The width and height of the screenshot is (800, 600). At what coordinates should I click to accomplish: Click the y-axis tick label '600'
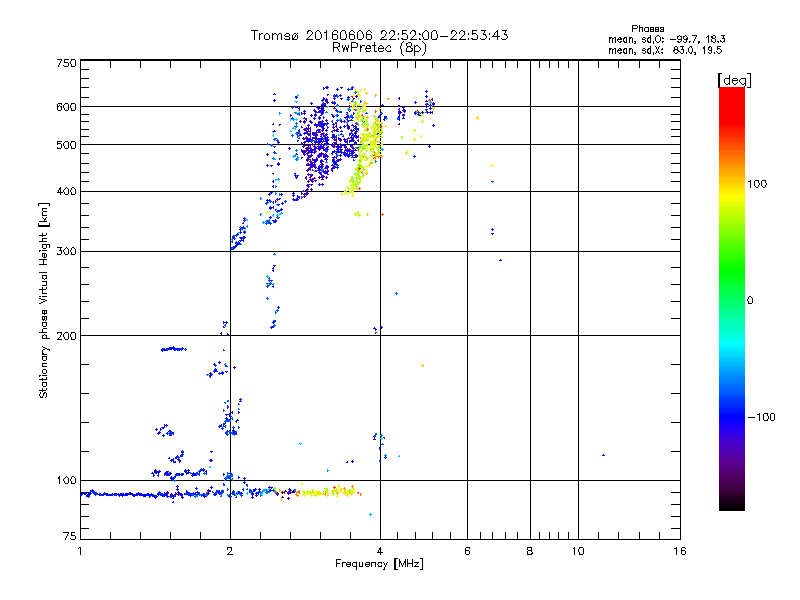coord(66,107)
